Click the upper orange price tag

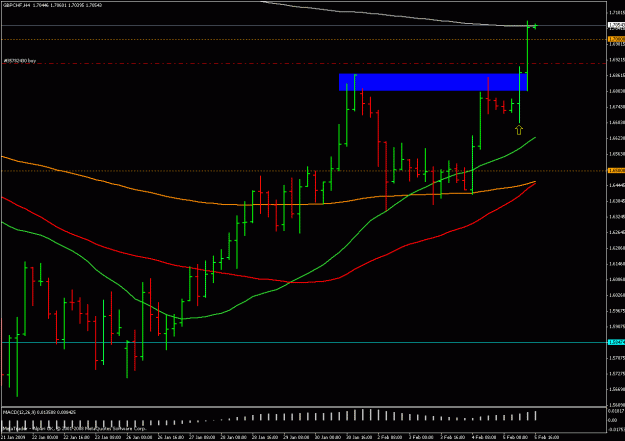pos(616,39)
